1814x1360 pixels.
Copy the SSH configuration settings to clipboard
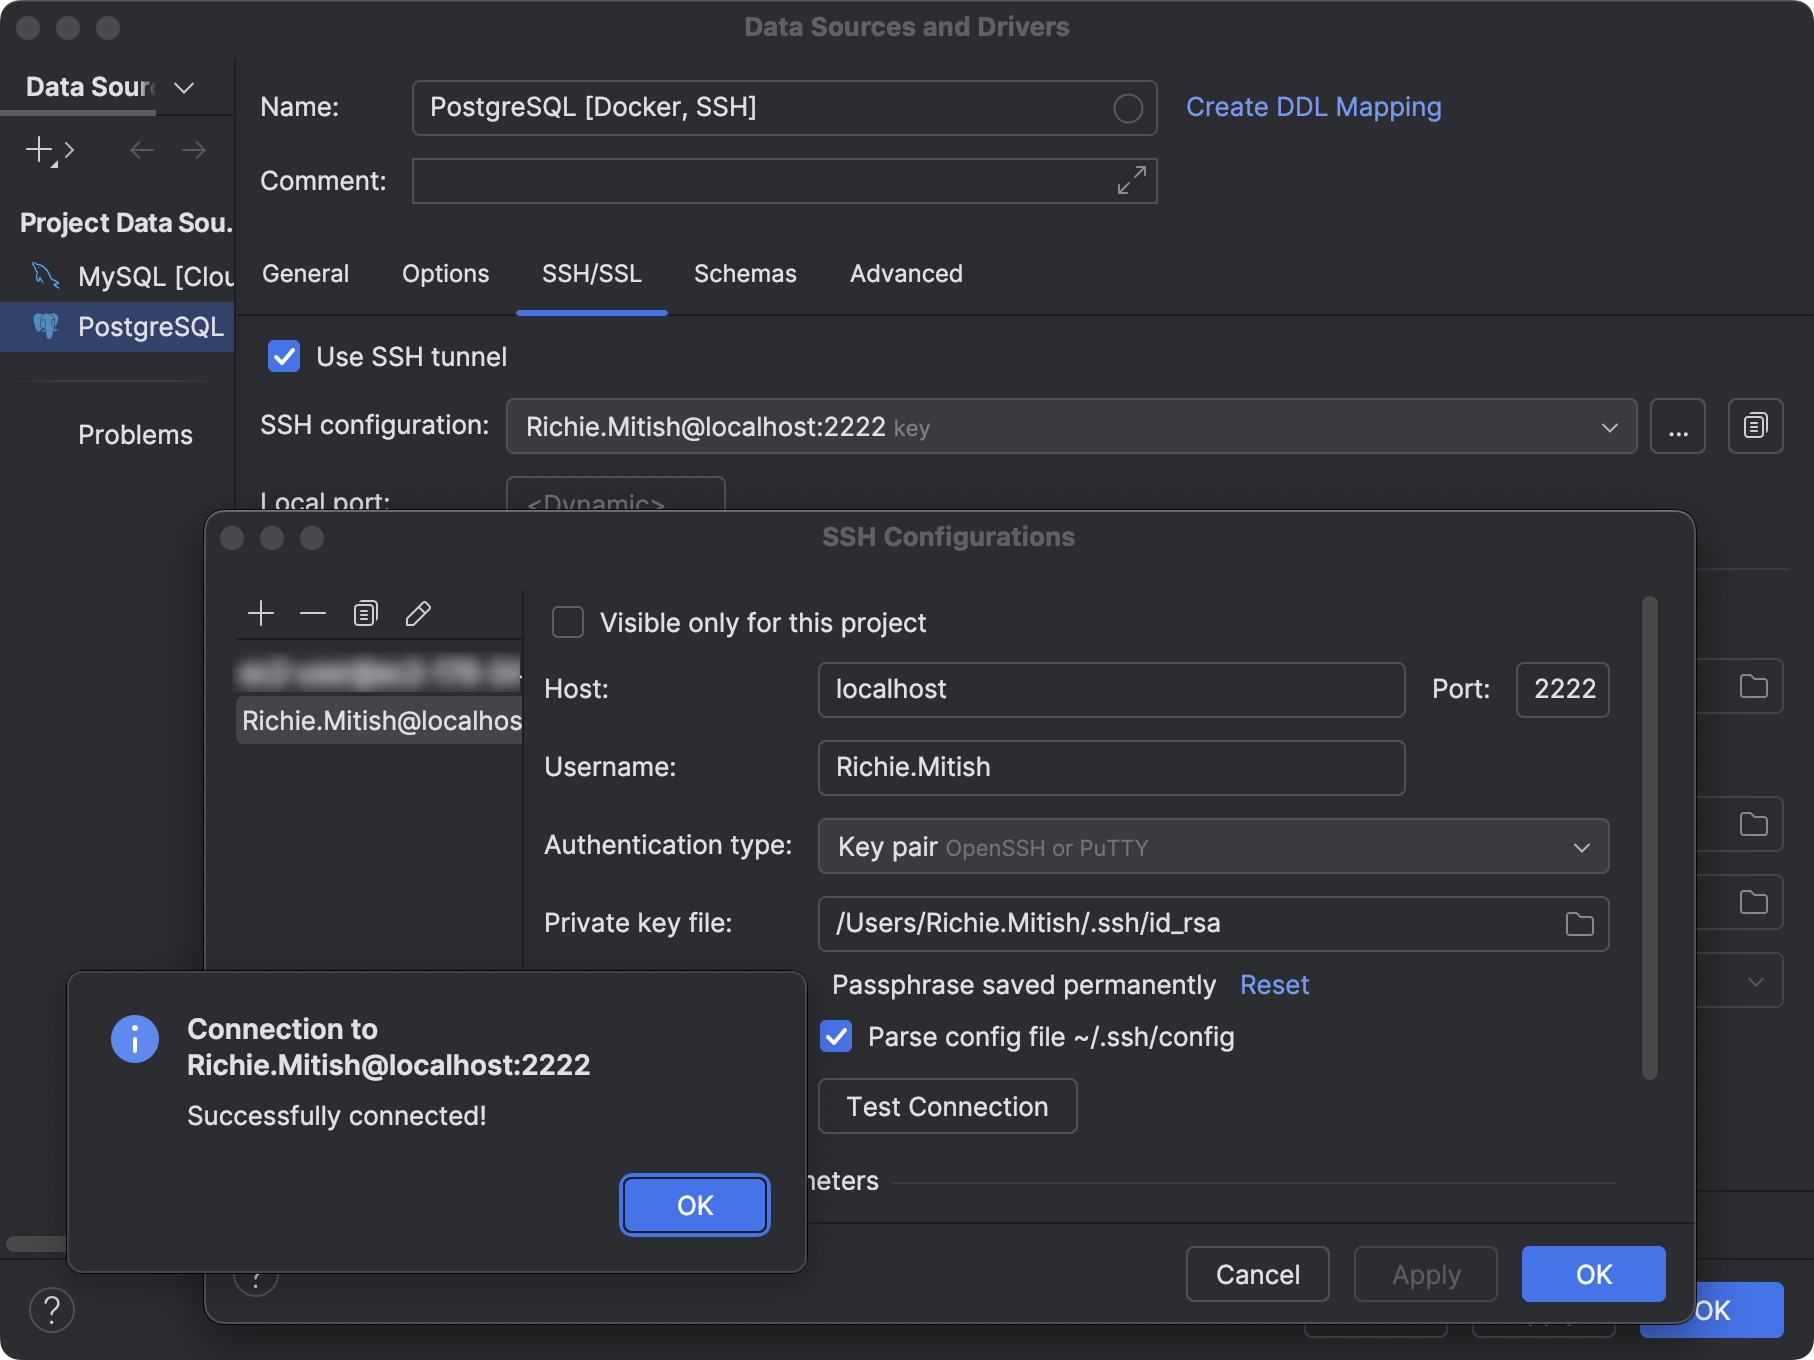tap(1755, 426)
